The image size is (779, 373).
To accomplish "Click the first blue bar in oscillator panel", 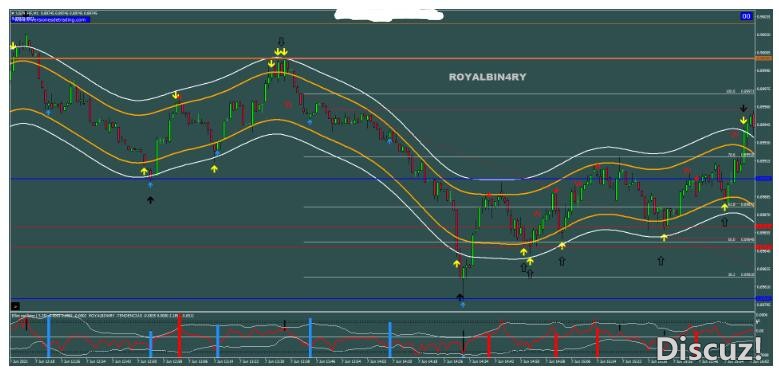I will [49, 337].
